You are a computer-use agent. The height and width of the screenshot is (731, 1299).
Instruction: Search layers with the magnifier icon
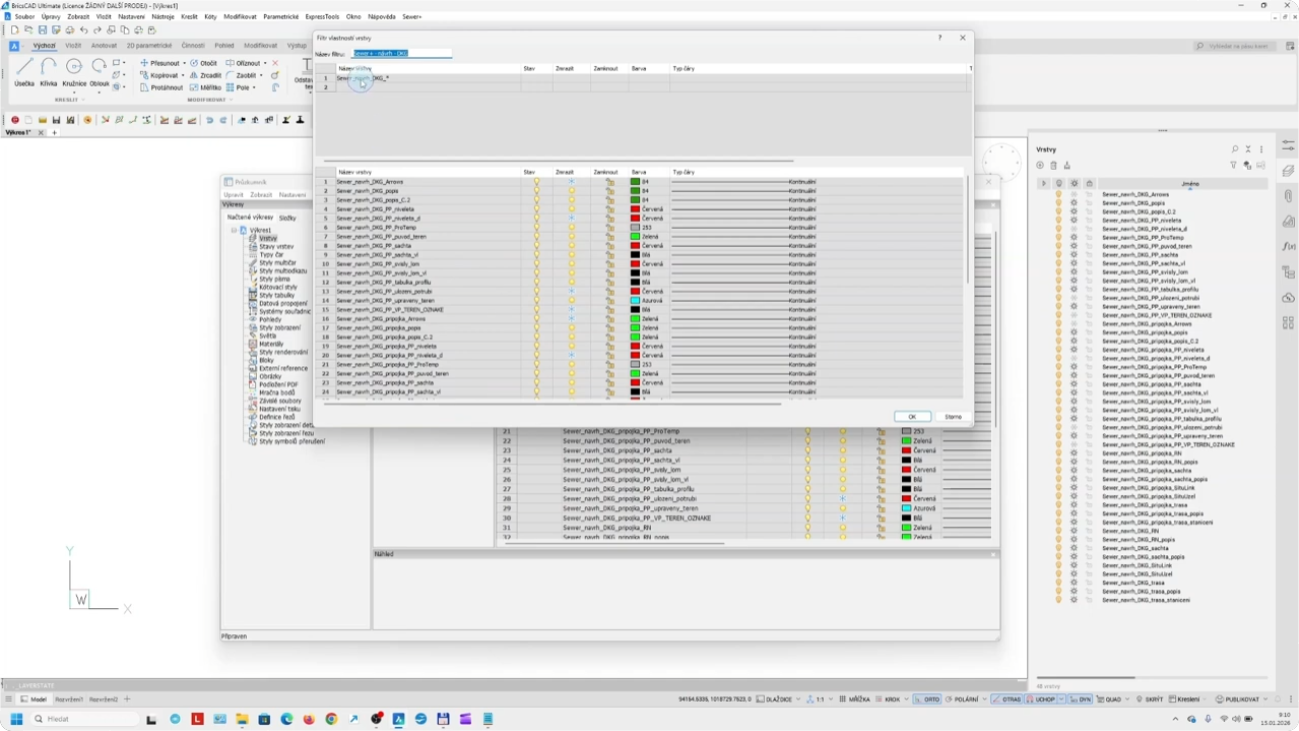point(1235,149)
